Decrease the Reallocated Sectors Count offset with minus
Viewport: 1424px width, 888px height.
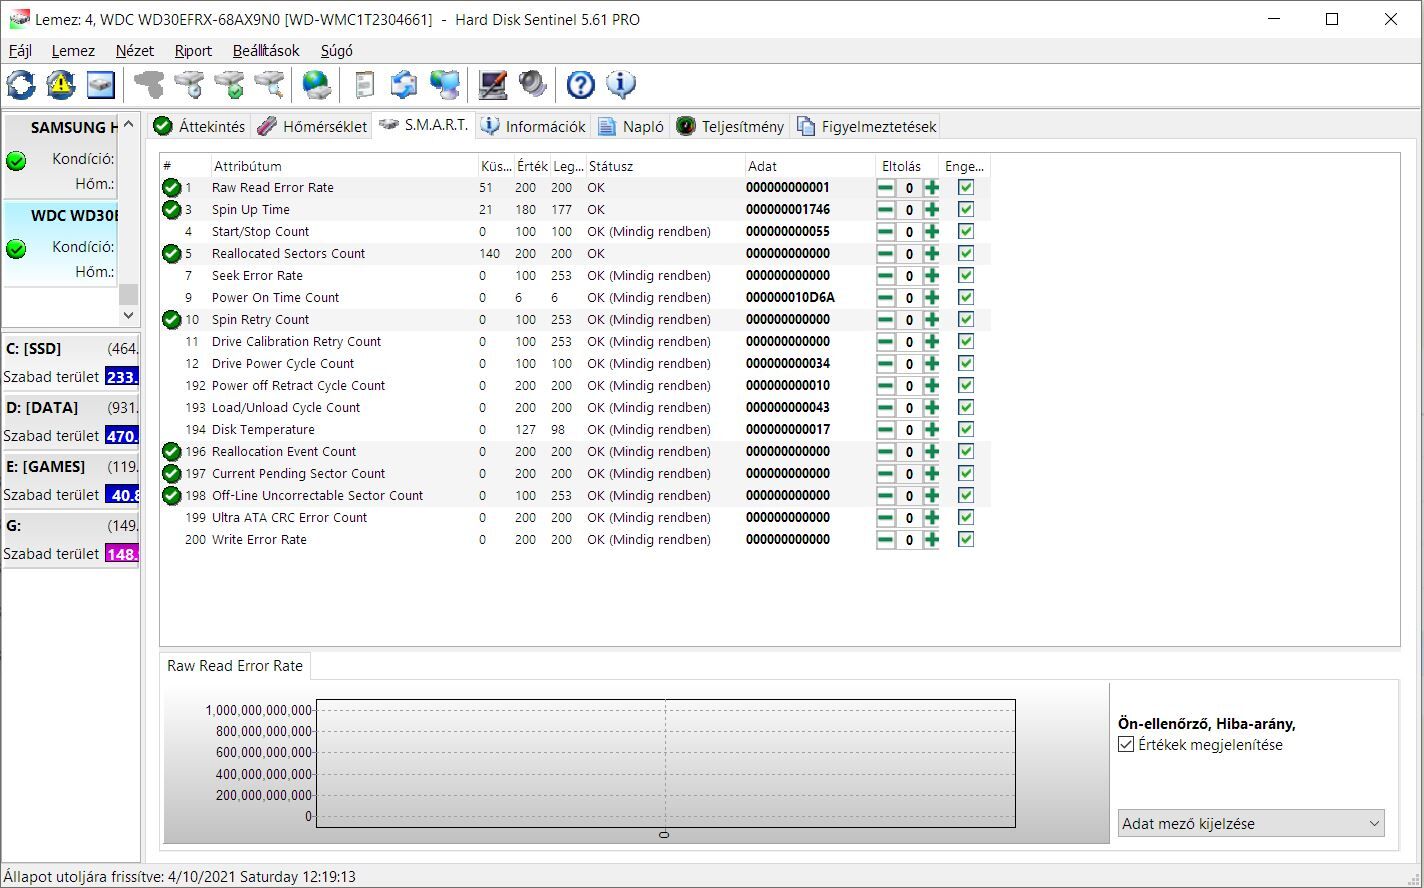tap(886, 254)
